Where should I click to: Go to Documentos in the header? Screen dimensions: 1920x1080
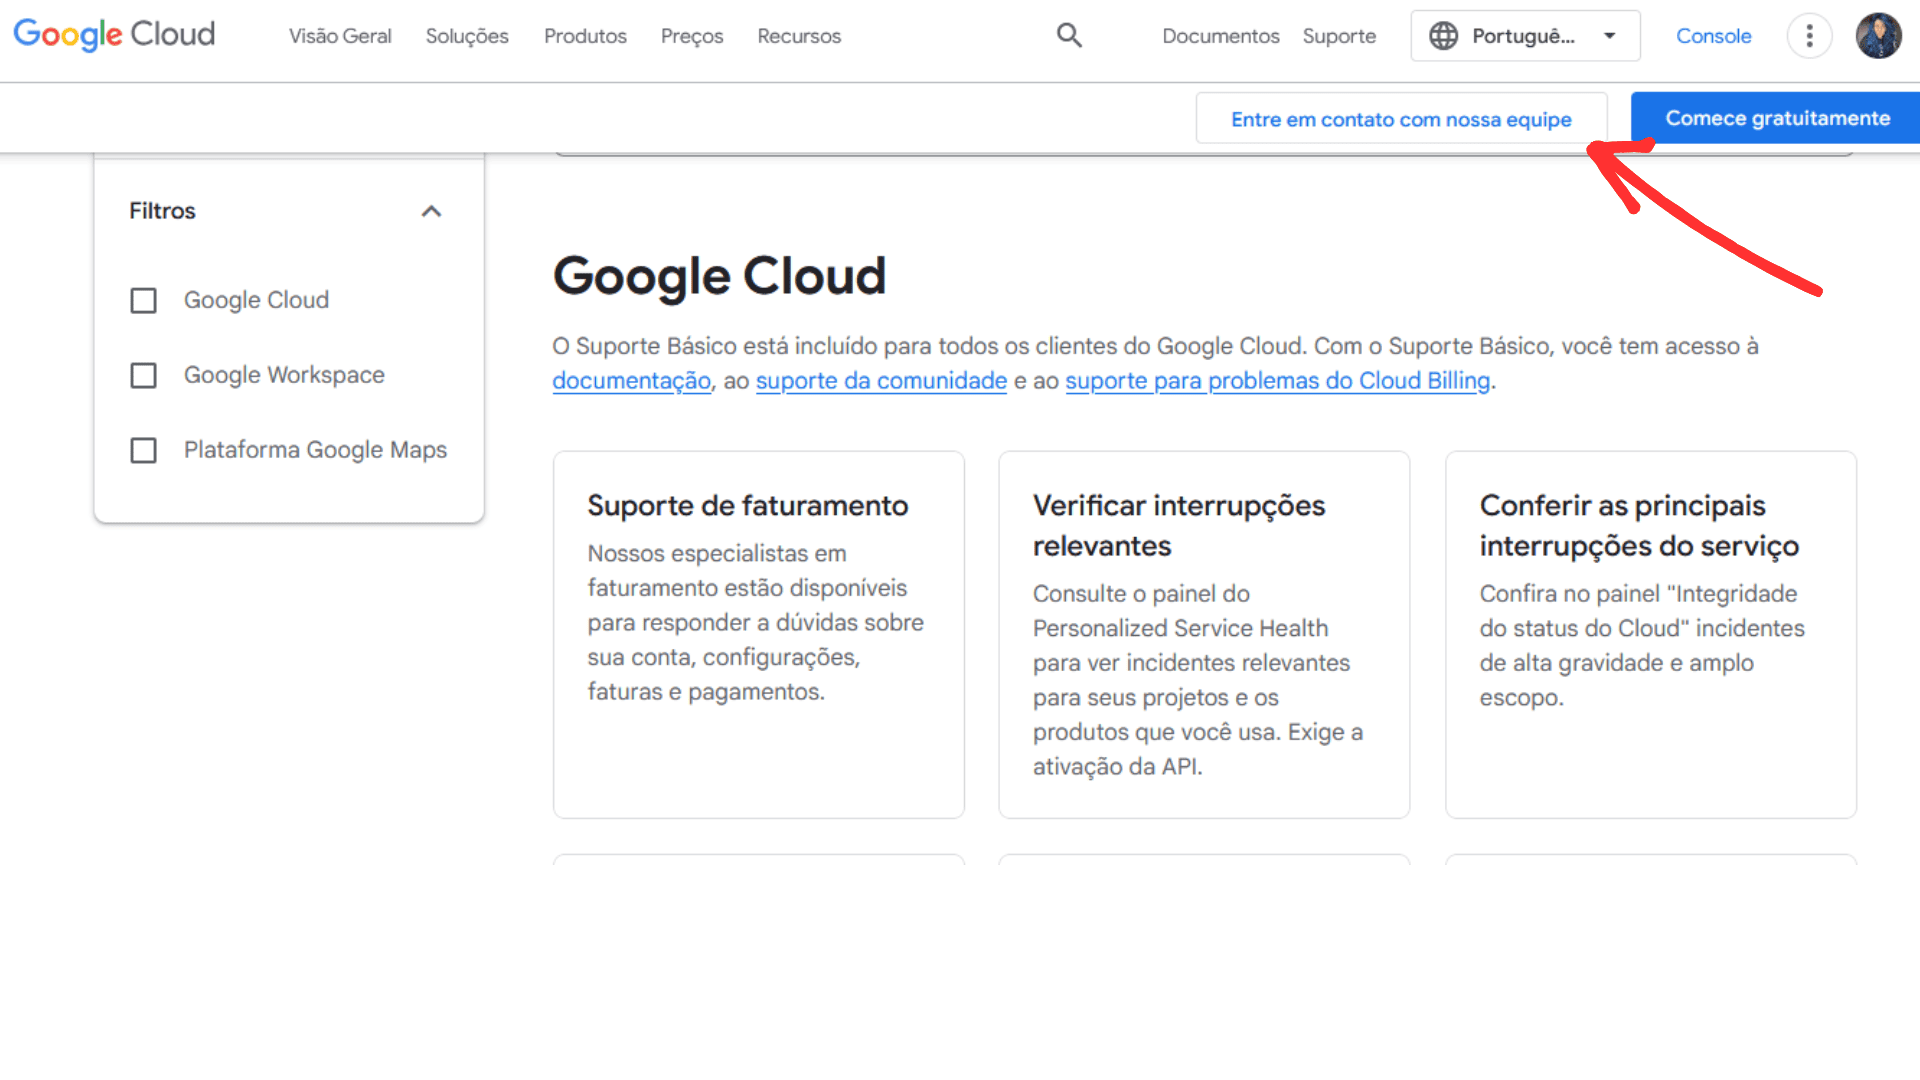[x=1220, y=36]
